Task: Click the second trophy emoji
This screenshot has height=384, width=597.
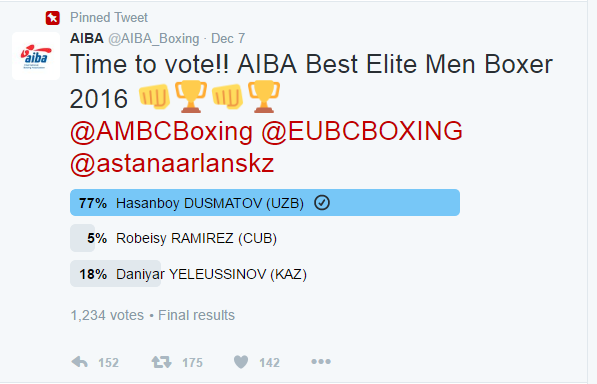Action: (264, 97)
